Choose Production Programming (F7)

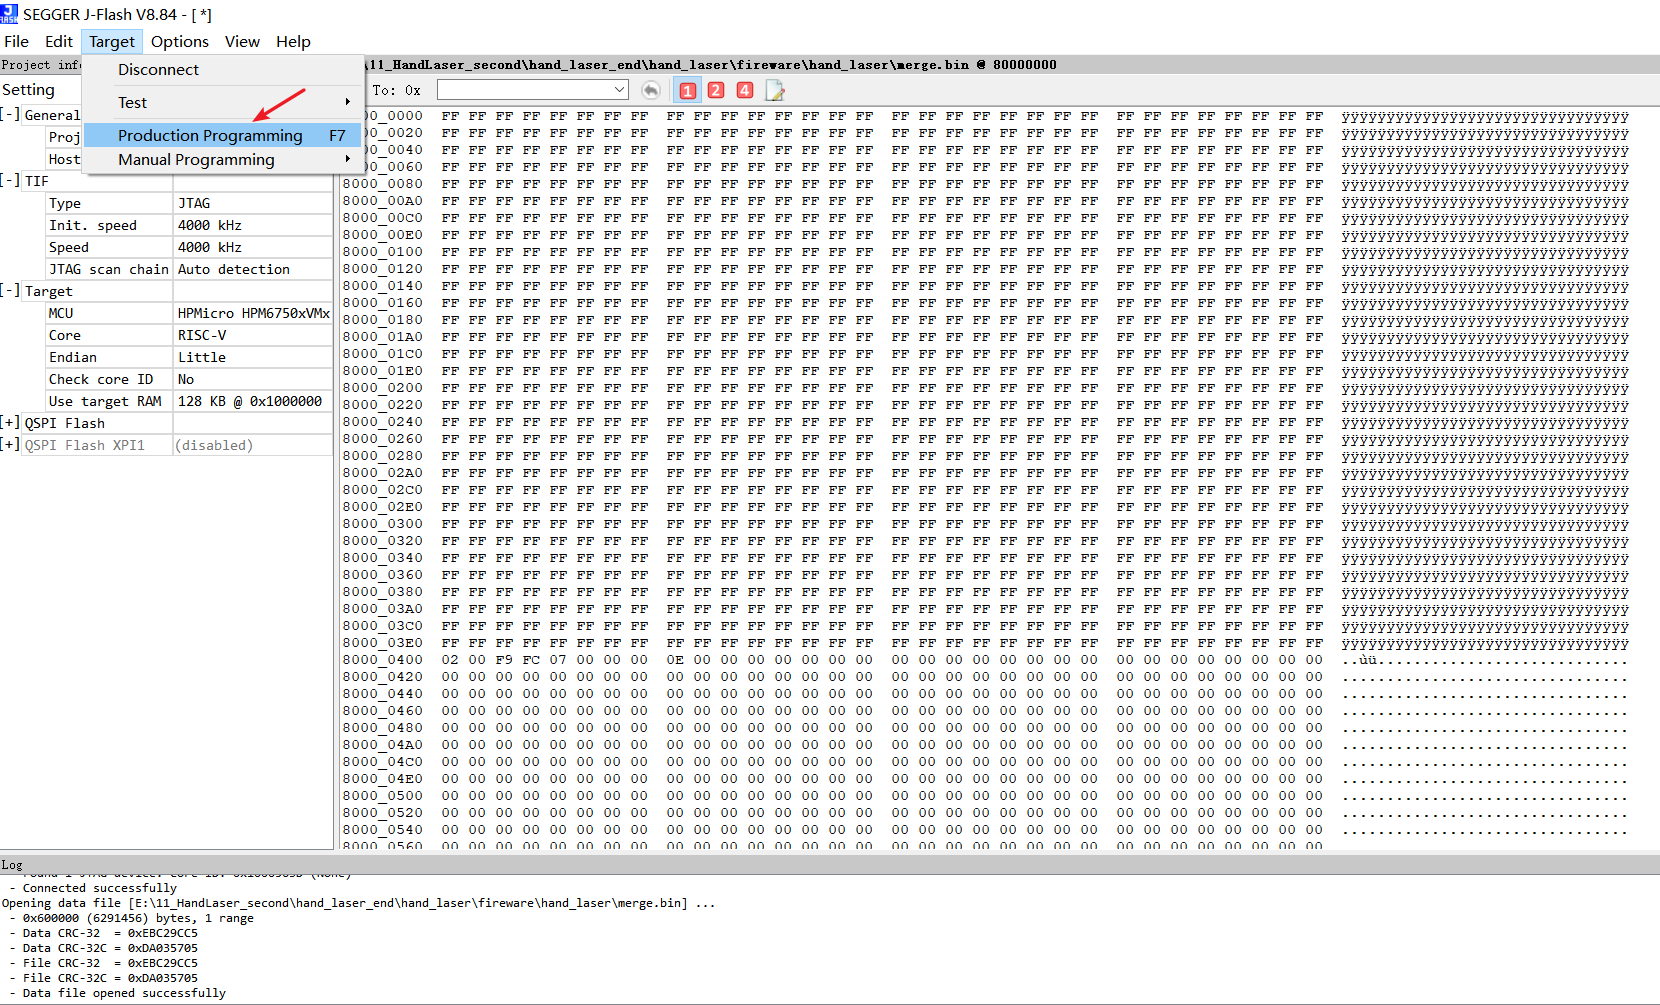(222, 135)
